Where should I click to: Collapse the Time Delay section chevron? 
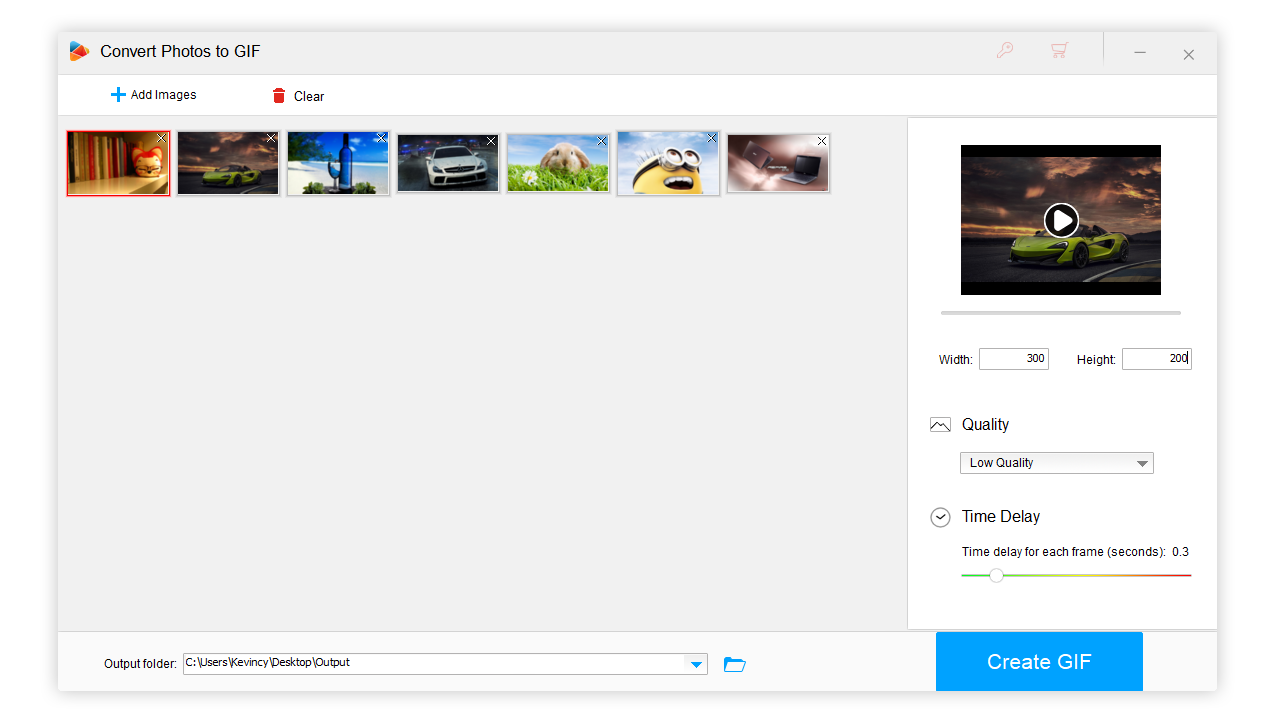[940, 517]
